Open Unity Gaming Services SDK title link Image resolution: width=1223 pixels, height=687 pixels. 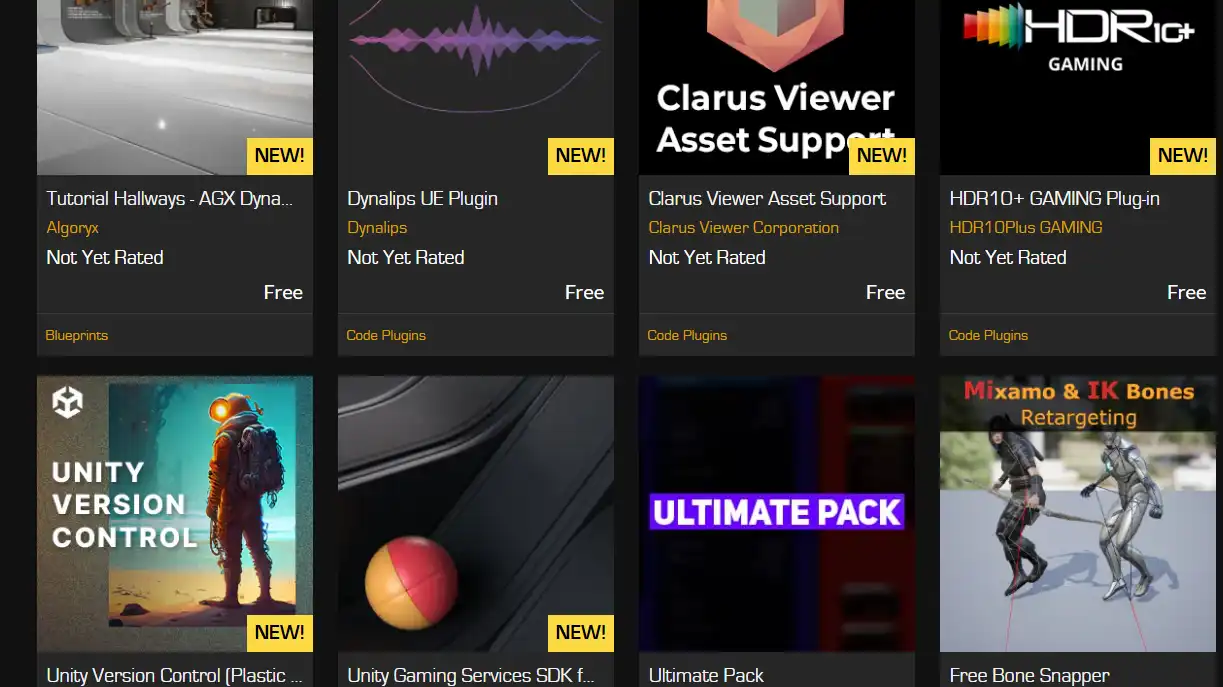[x=470, y=676]
